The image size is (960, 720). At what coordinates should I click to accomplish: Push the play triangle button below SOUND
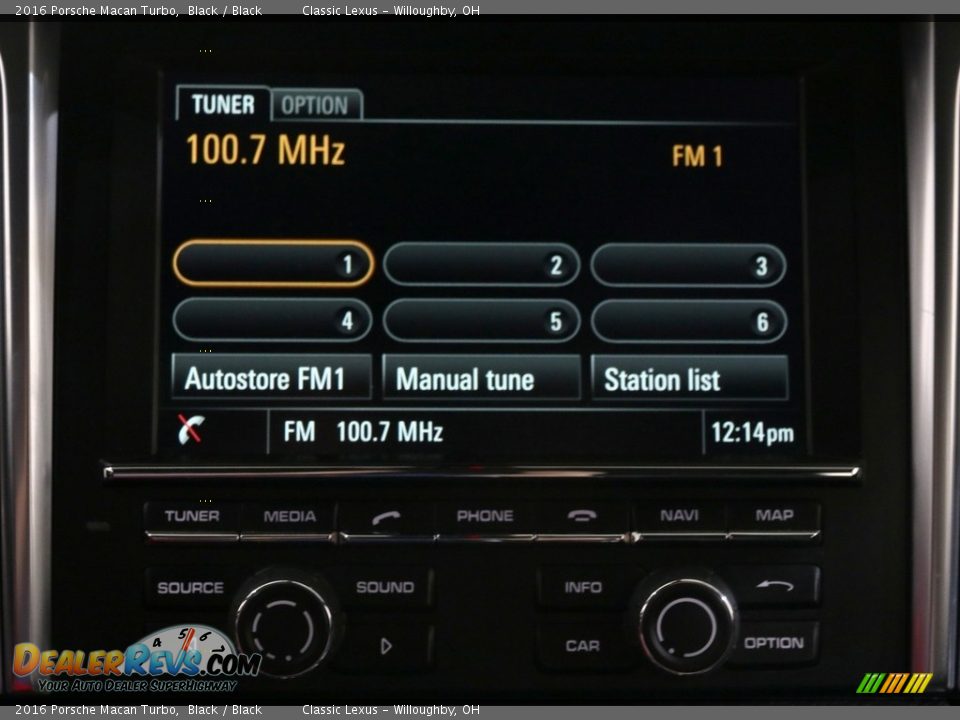click(386, 646)
